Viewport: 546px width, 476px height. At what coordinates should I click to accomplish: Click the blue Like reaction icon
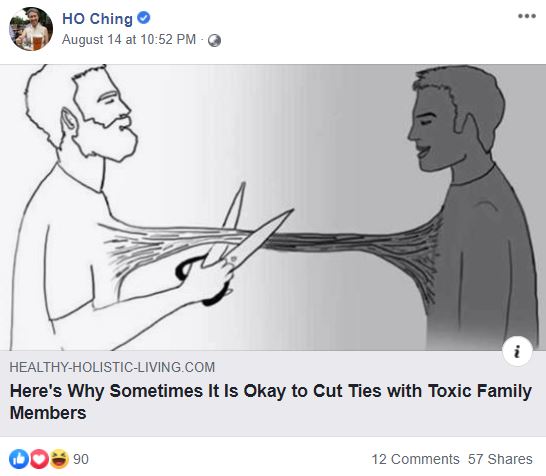pyautogui.click(x=19, y=459)
